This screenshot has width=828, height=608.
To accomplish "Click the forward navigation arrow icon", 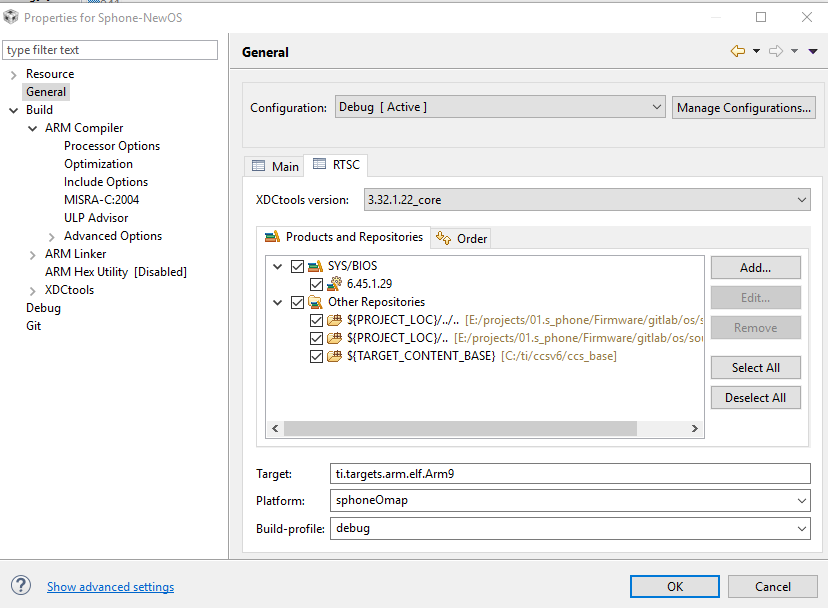I will click(775, 51).
